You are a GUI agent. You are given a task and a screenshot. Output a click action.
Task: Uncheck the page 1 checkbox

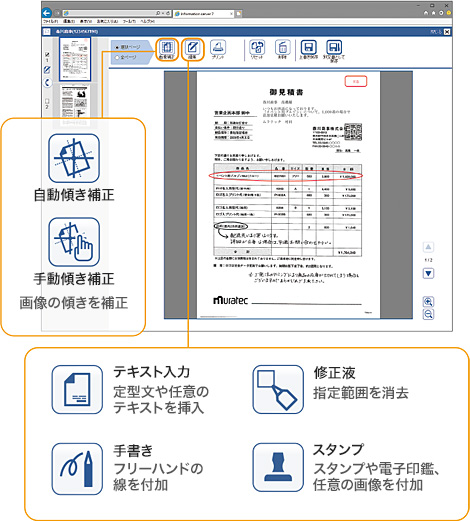click(x=47, y=54)
